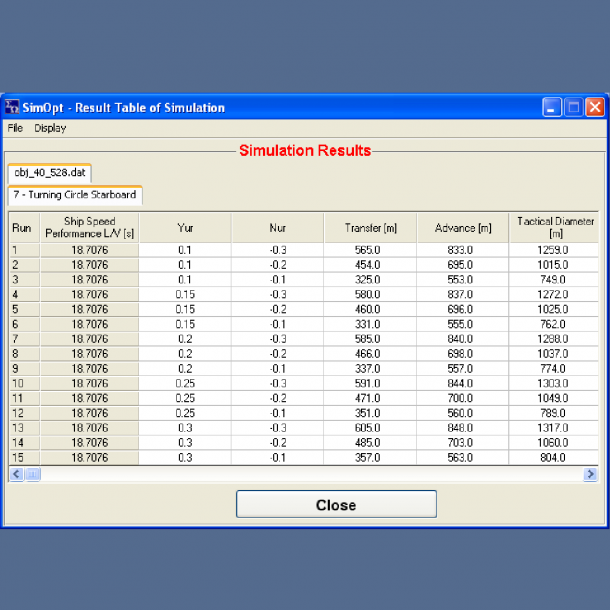Select the obj_40_528.dat tab
This screenshot has height=610, width=610.
tap(49, 172)
